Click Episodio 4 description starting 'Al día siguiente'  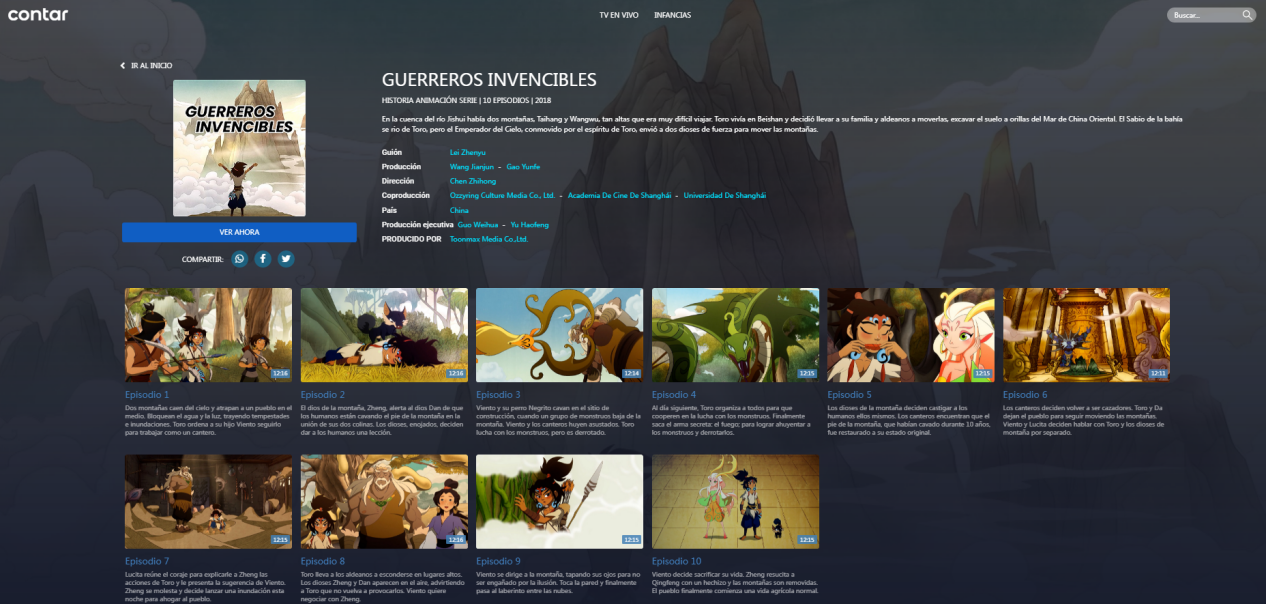[x=735, y=419]
